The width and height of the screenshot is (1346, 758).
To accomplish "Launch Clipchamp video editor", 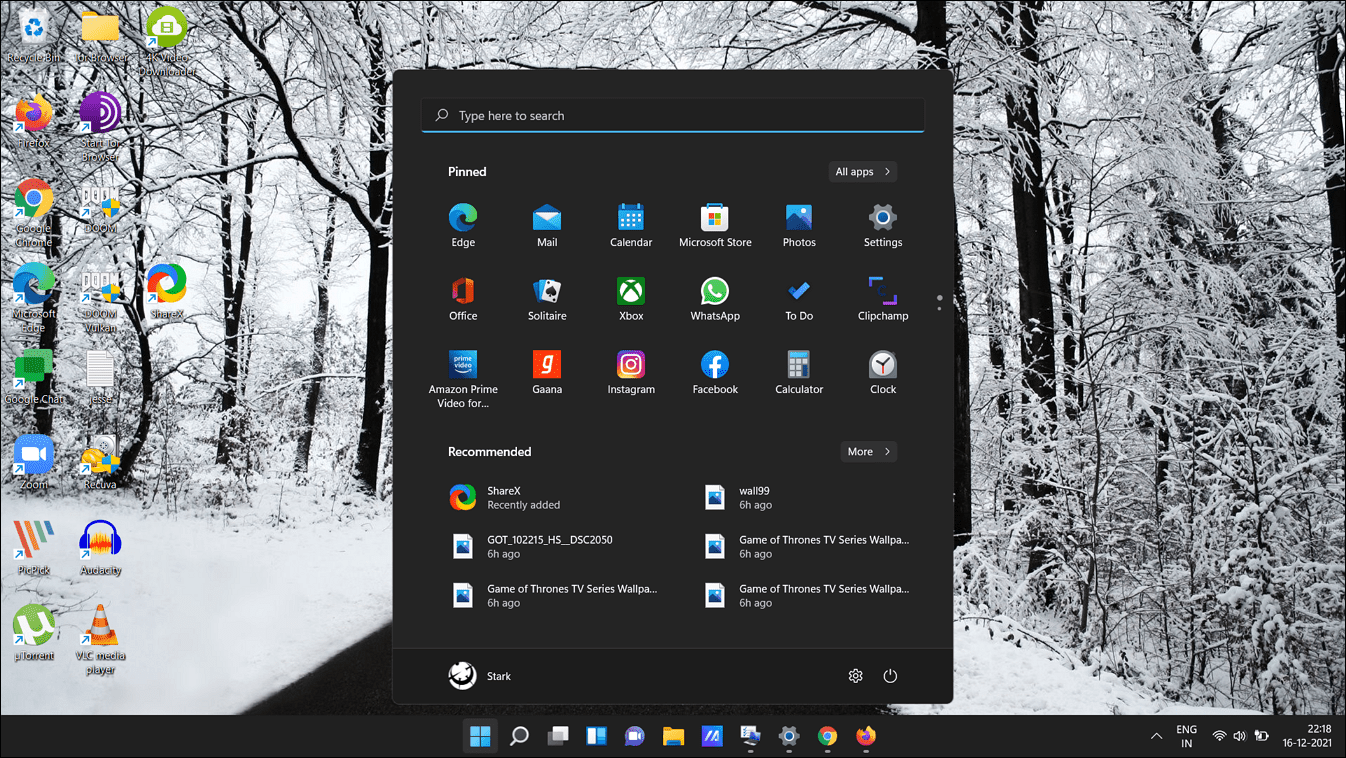I will click(883, 299).
